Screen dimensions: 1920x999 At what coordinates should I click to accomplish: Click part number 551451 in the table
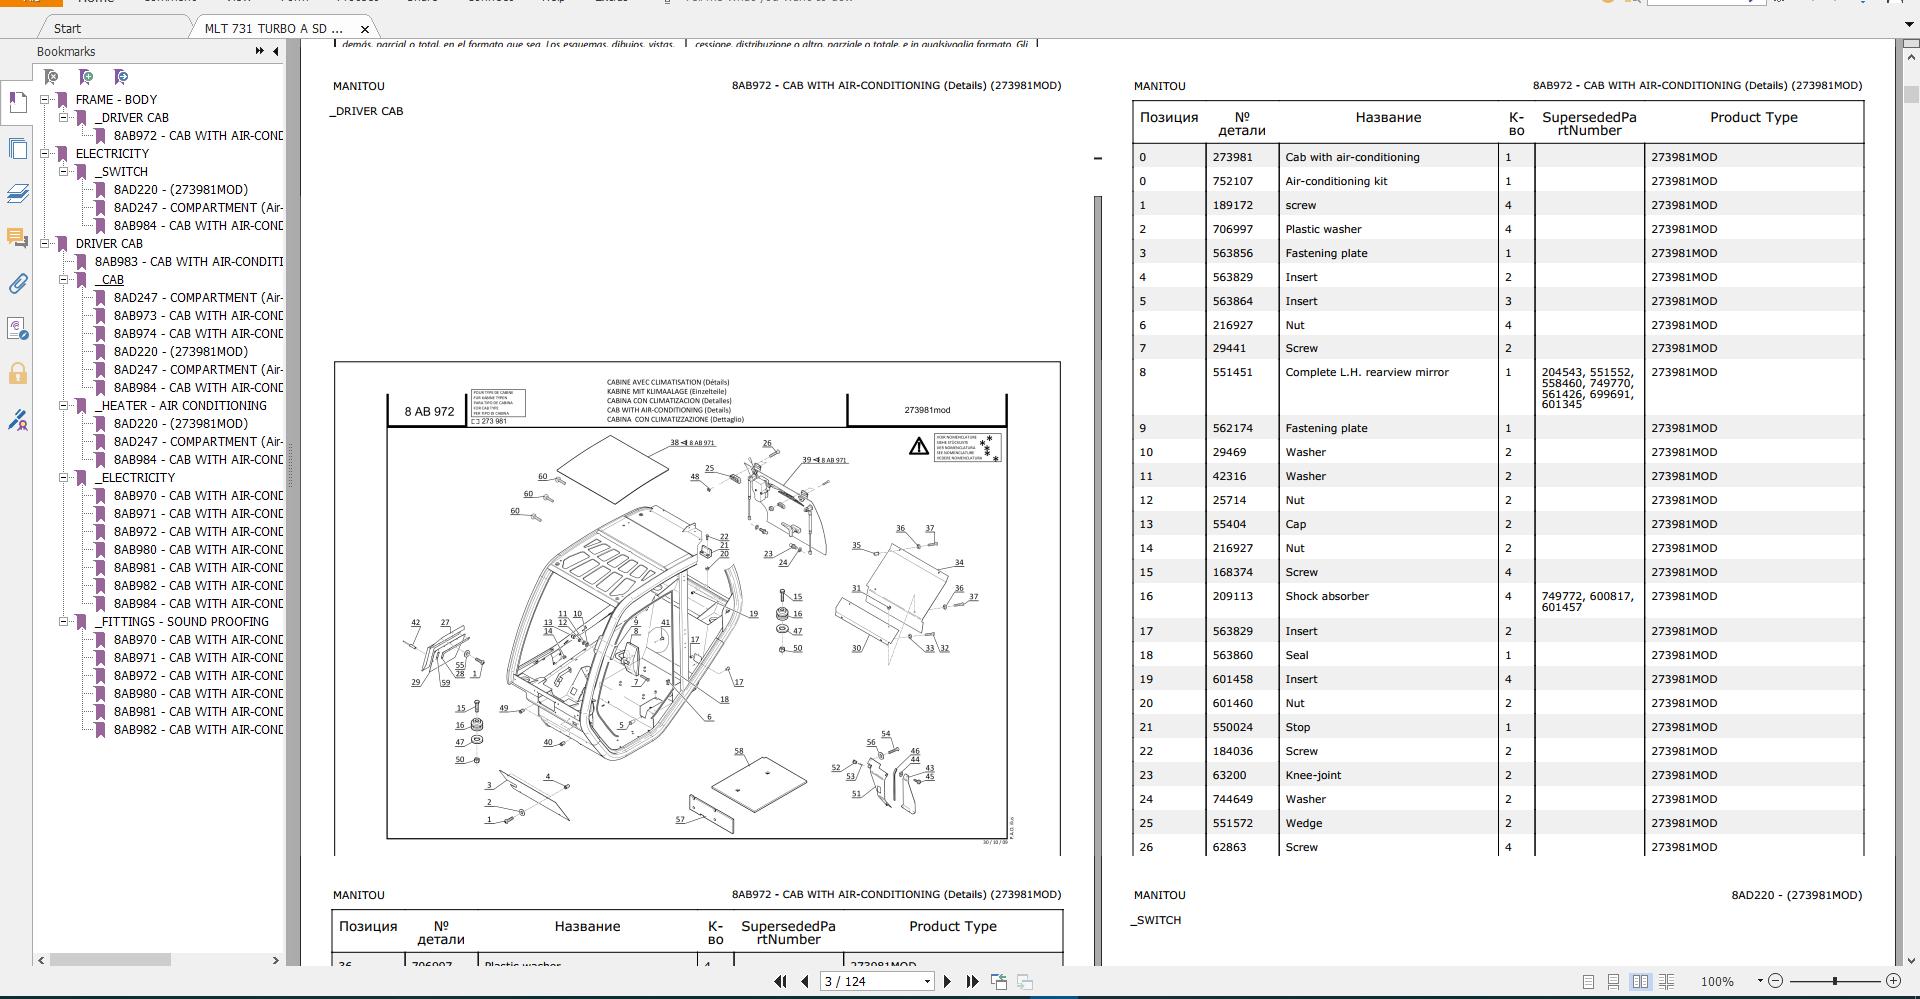point(1232,372)
